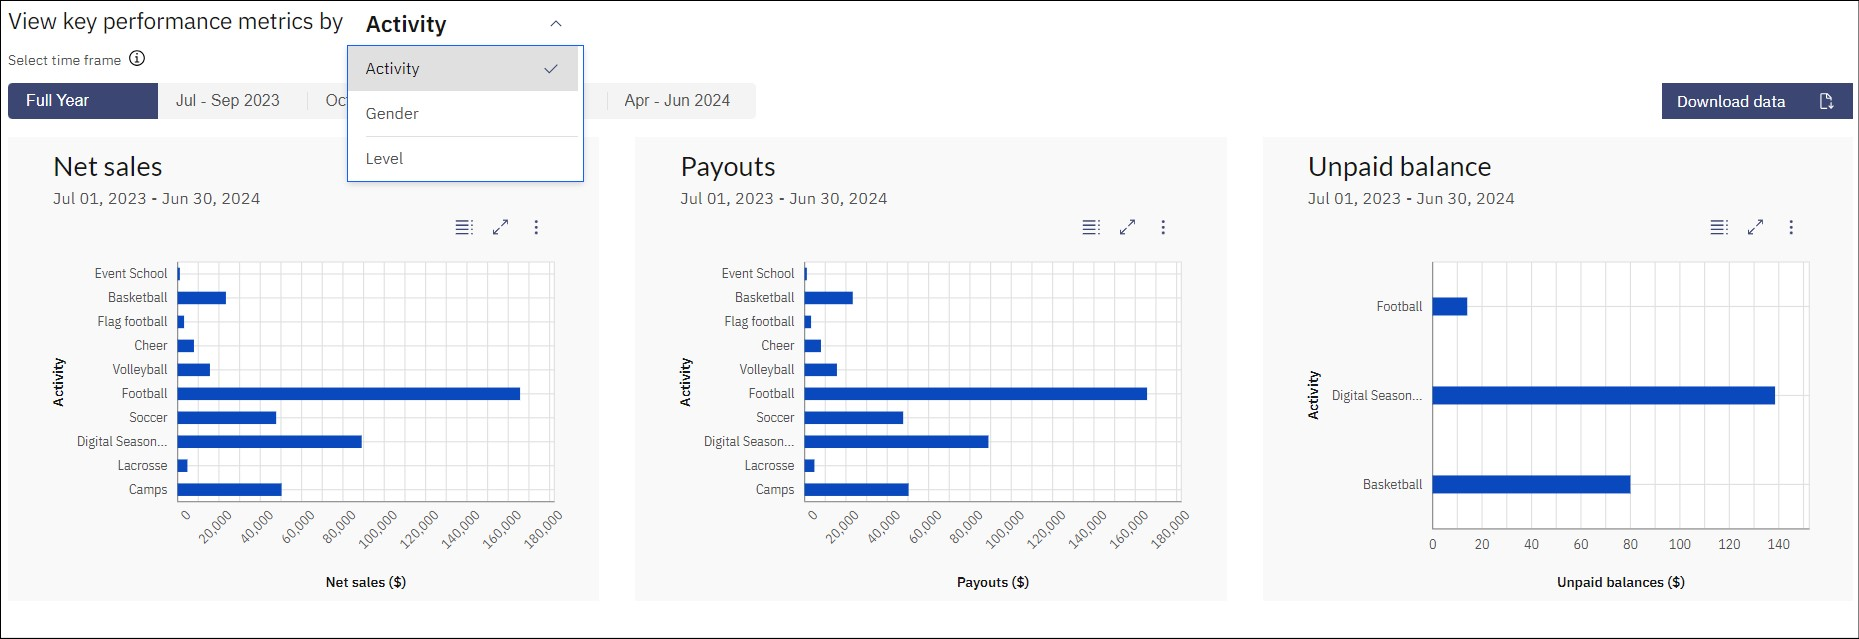Collapse the Activity dropdown chevron

pyautogui.click(x=556, y=24)
